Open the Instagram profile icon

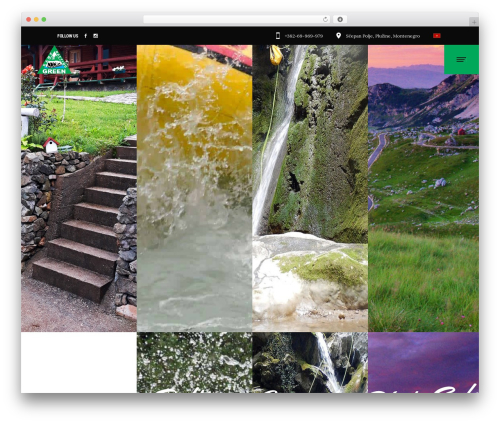[96, 36]
